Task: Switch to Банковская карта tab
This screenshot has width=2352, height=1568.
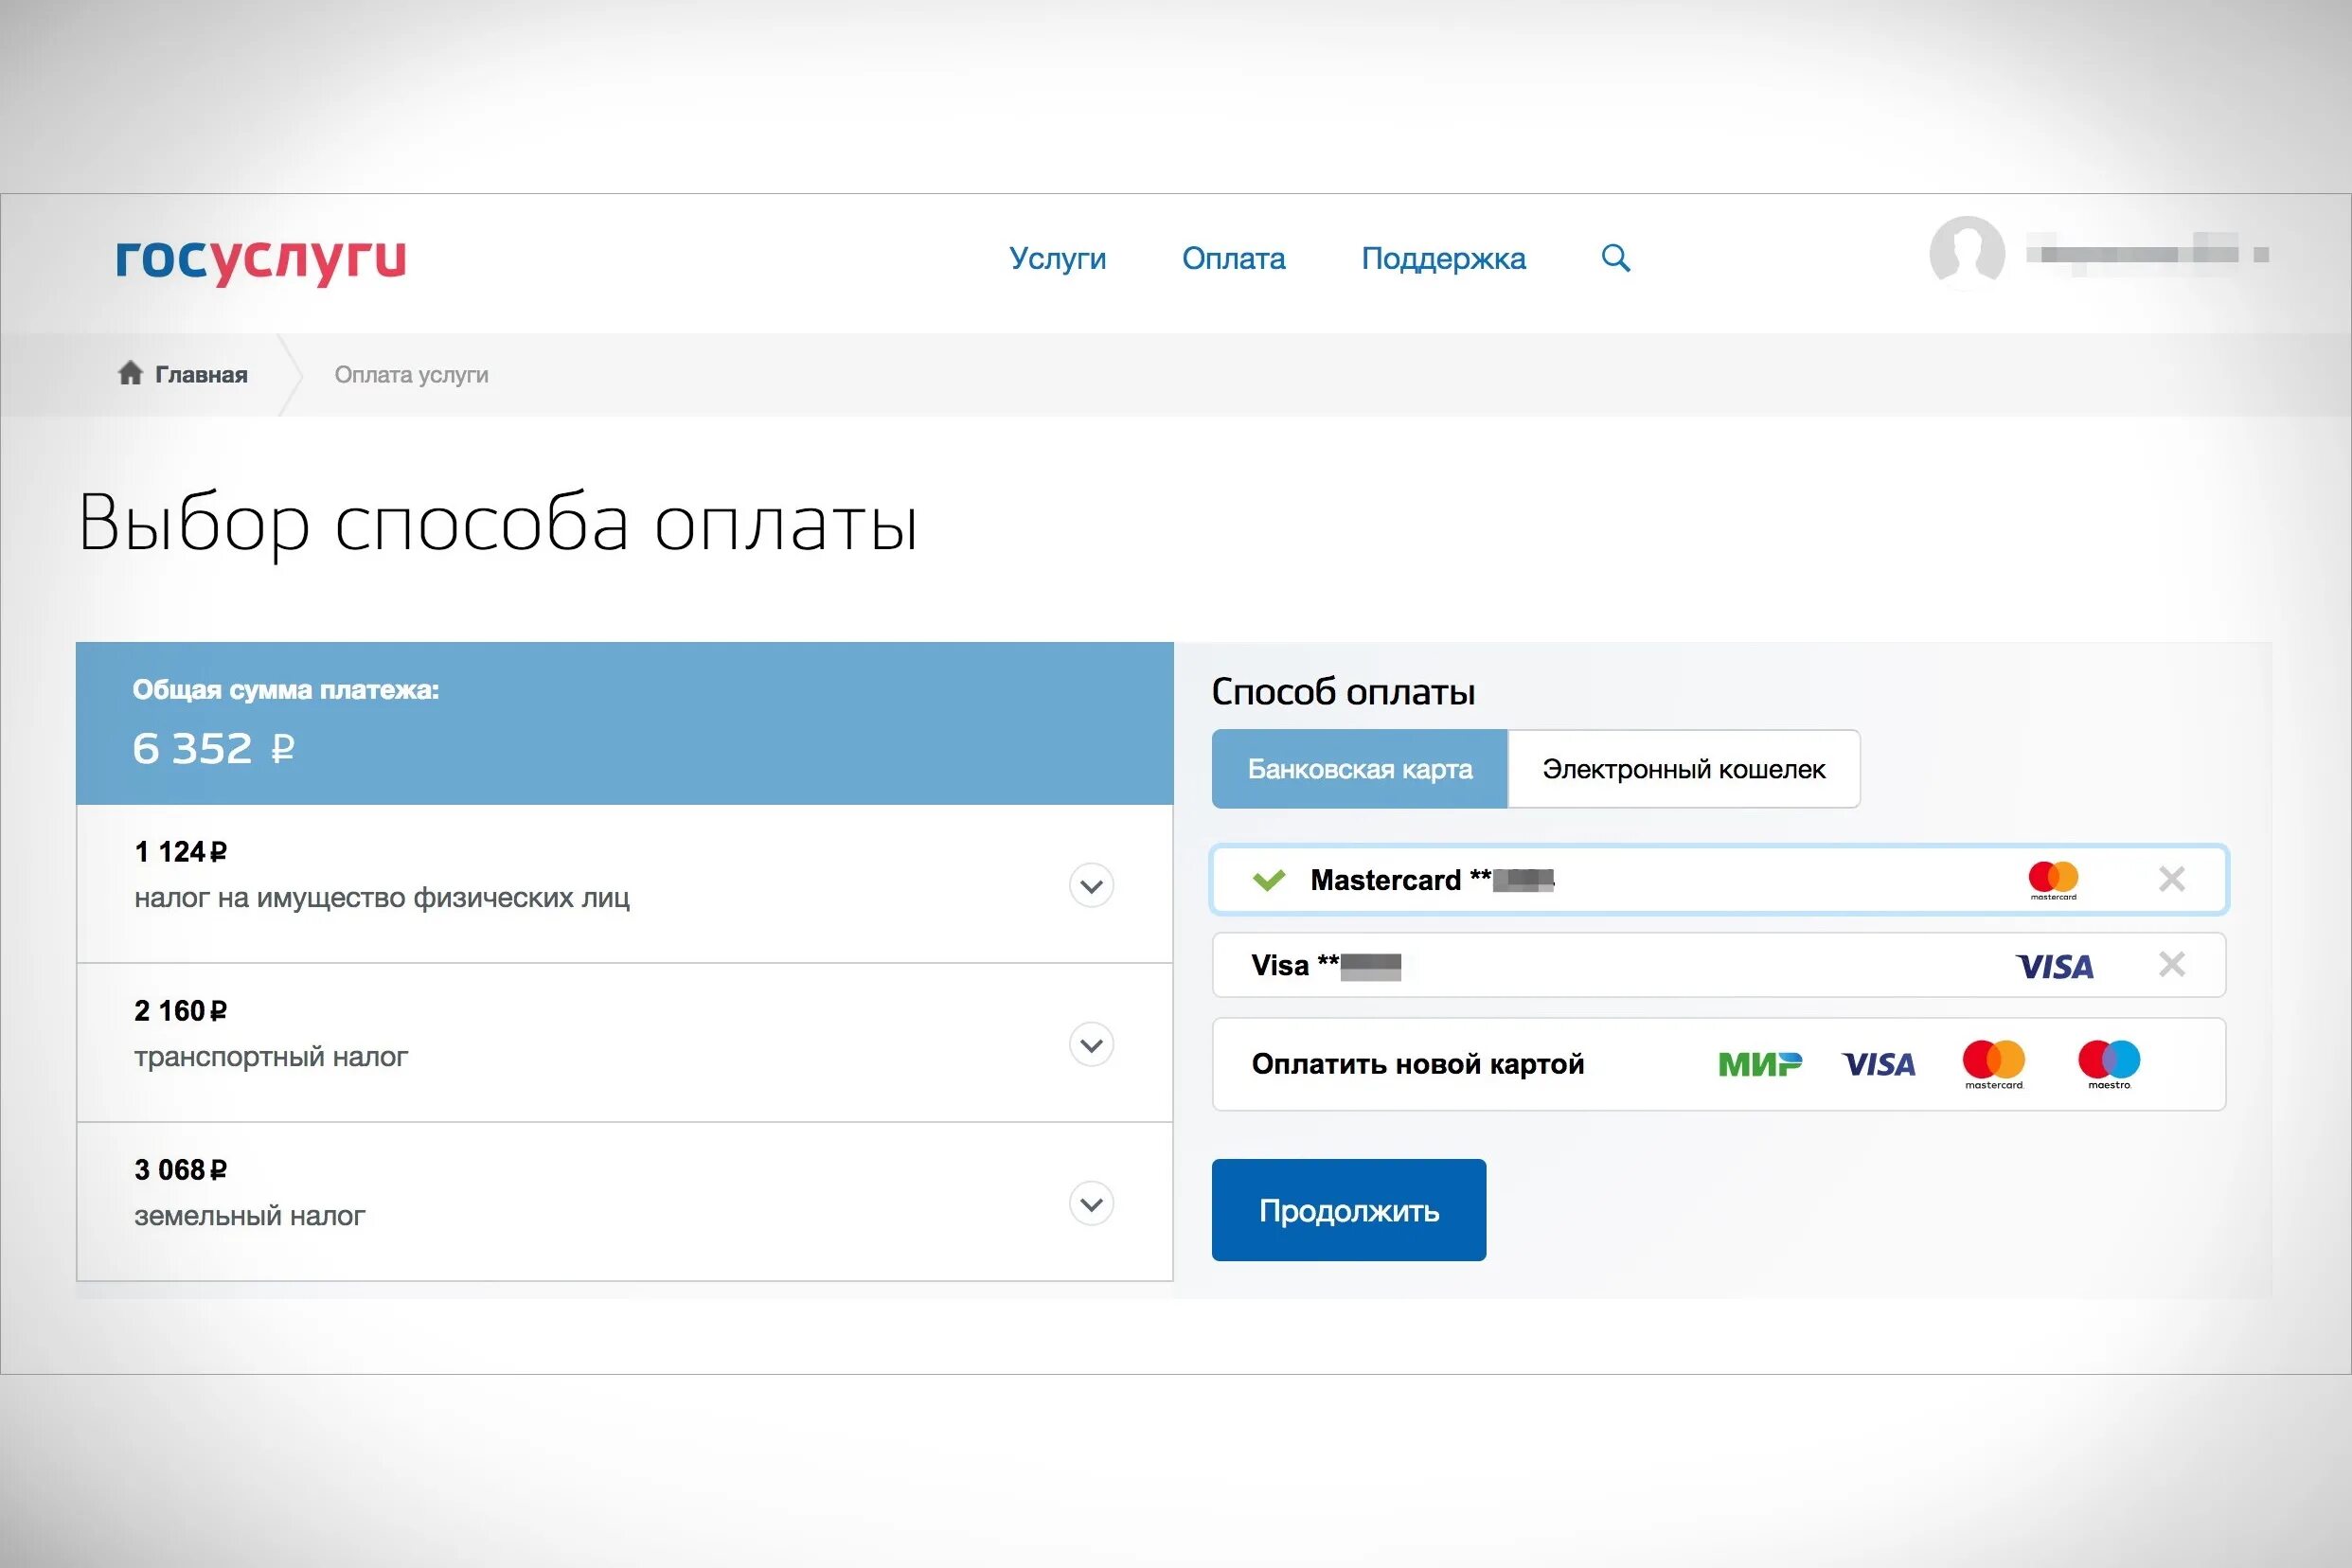Action: [x=1359, y=768]
